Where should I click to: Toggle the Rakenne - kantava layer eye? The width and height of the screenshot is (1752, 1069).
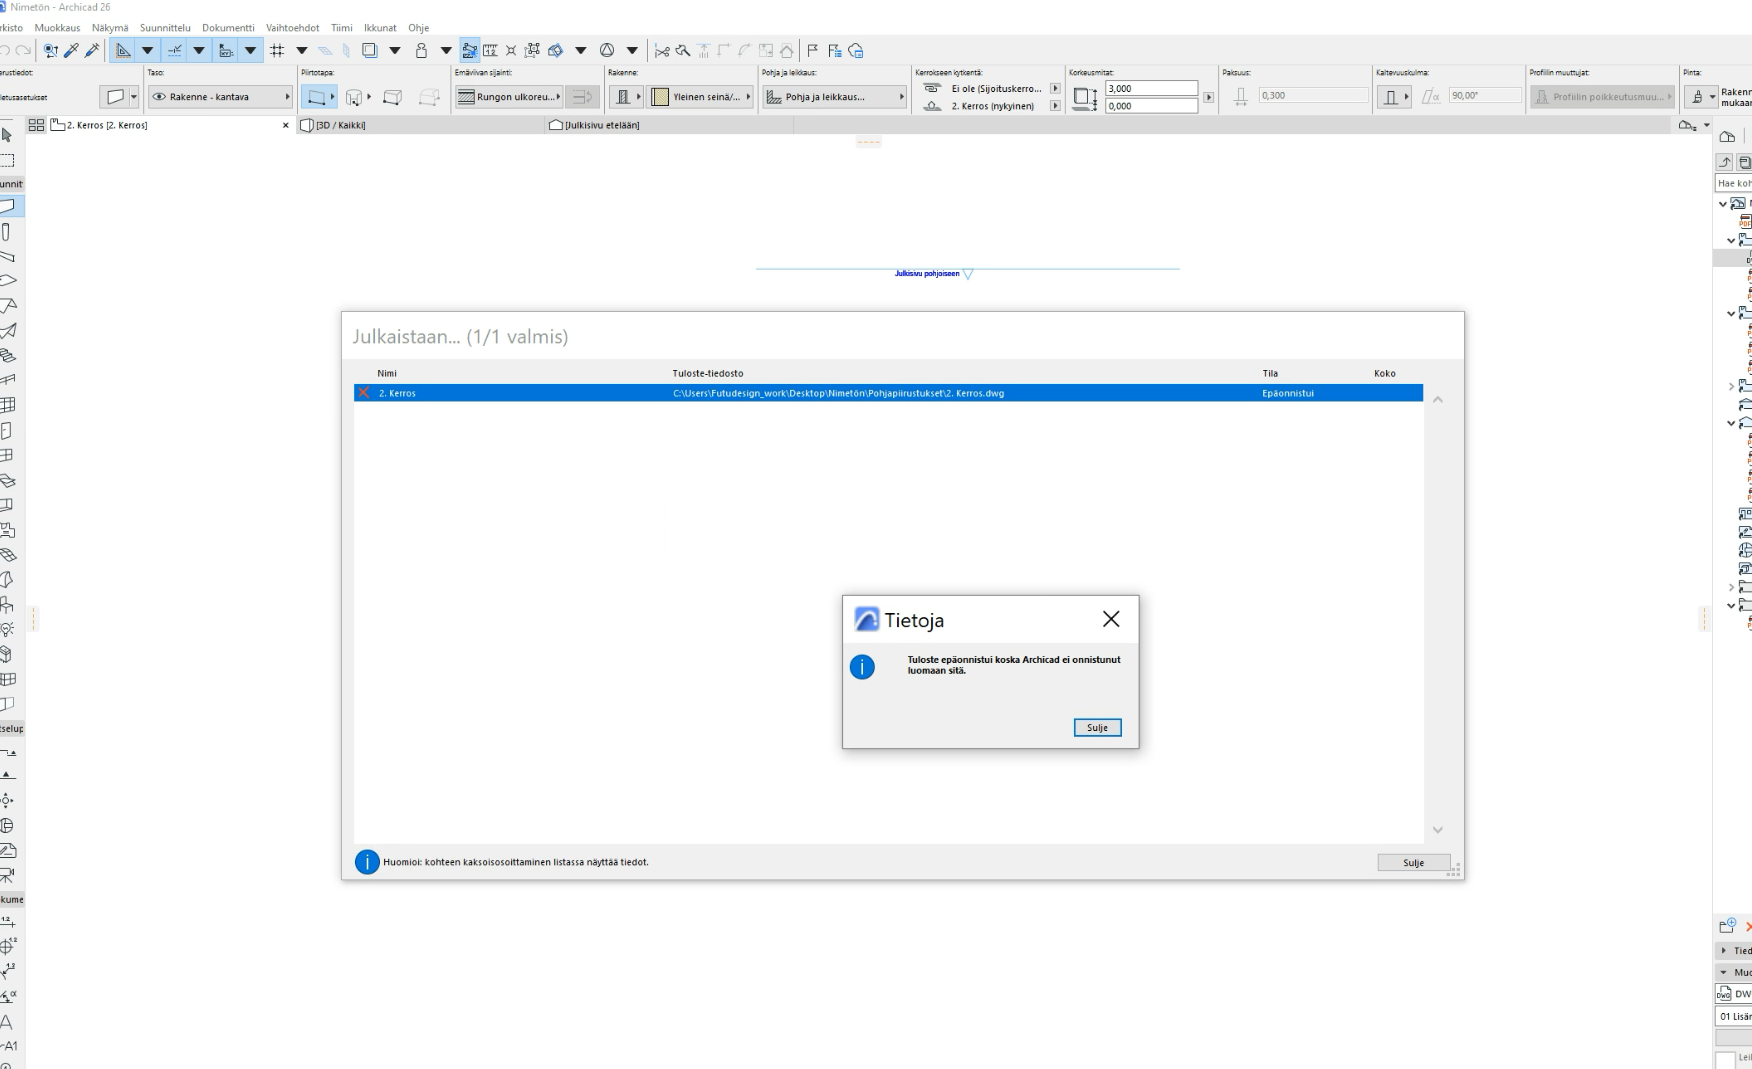pos(159,97)
